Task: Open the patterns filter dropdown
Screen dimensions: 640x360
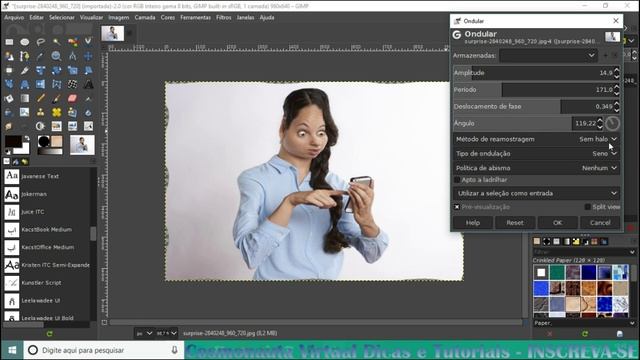Action: (584, 252)
